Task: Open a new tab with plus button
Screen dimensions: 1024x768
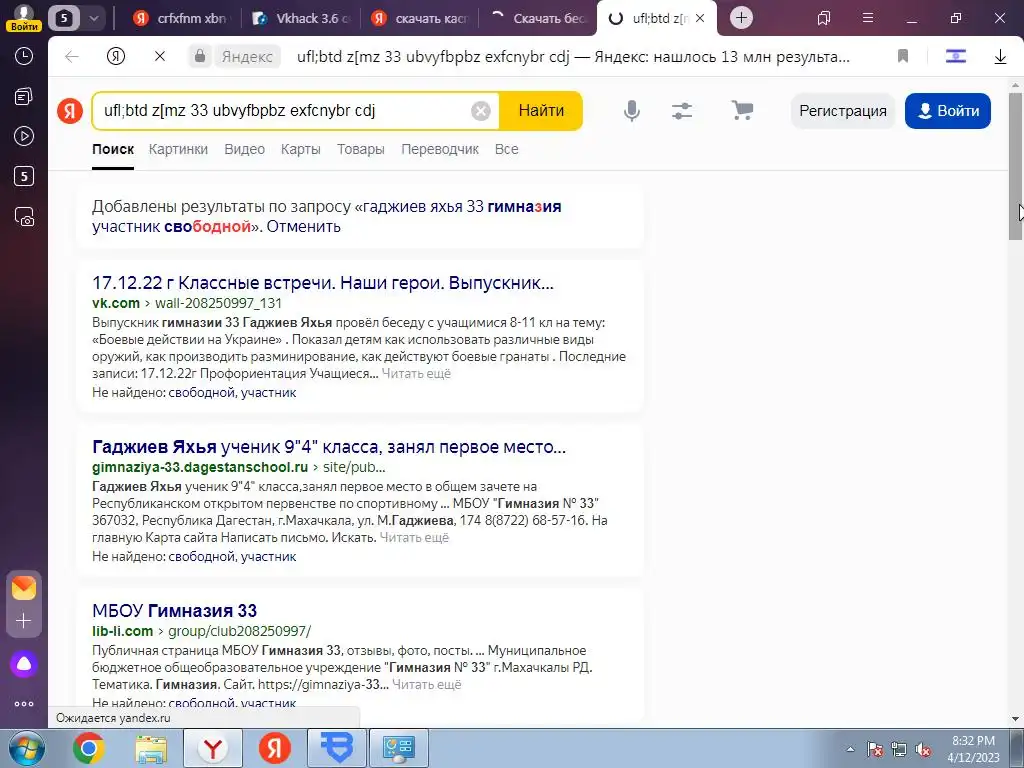Action: 741,18
